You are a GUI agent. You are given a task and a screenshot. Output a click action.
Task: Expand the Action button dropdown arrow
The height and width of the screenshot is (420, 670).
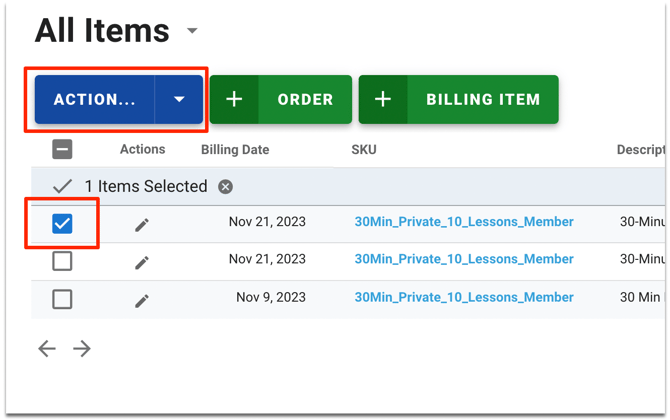(x=179, y=100)
